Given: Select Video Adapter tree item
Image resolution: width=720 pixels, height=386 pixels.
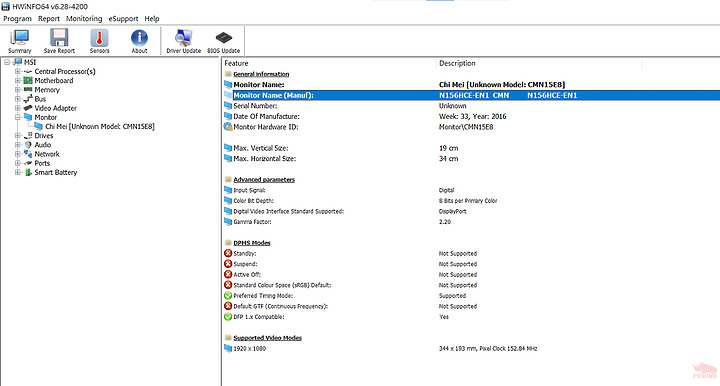Looking at the screenshot, I should click(56, 108).
